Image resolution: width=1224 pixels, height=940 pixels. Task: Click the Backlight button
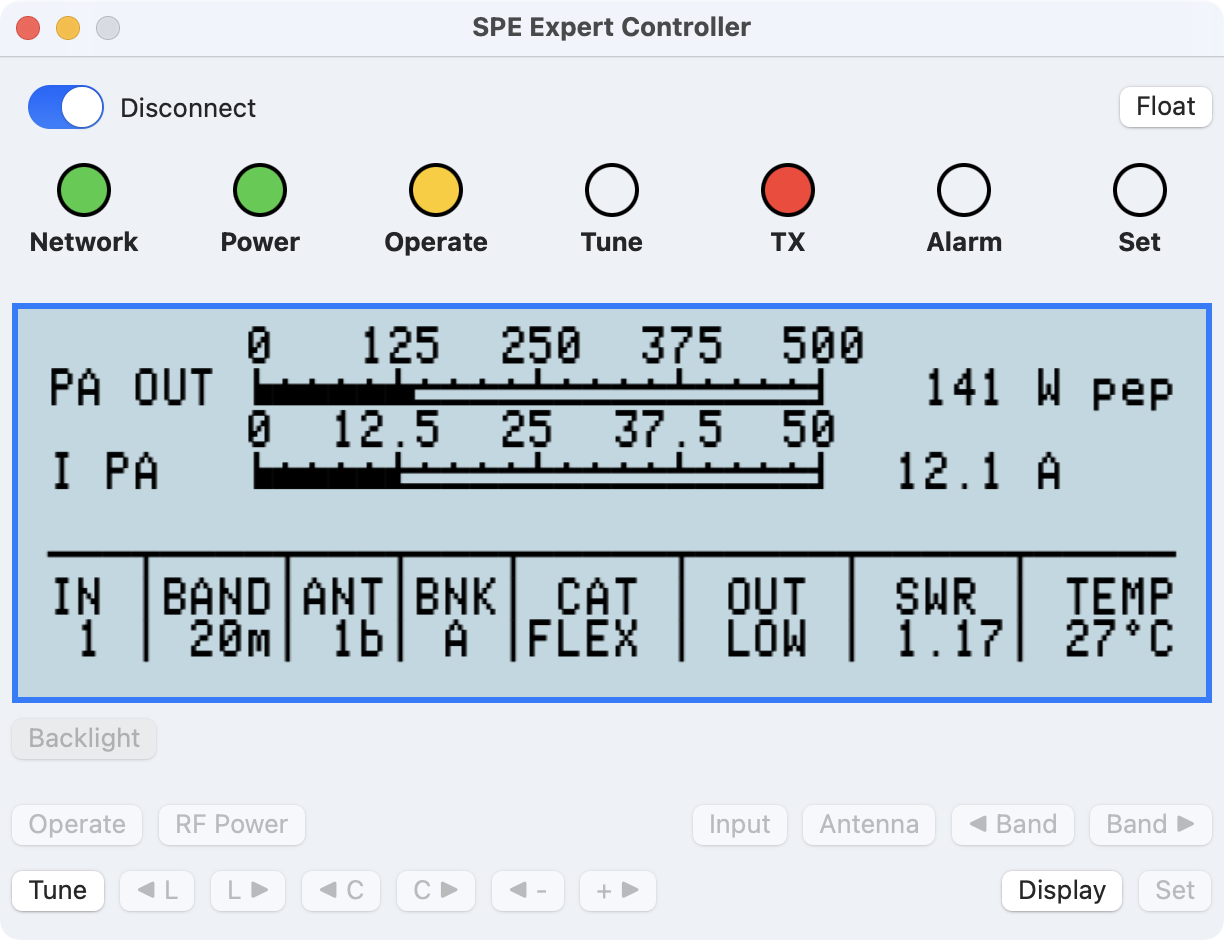pos(84,738)
